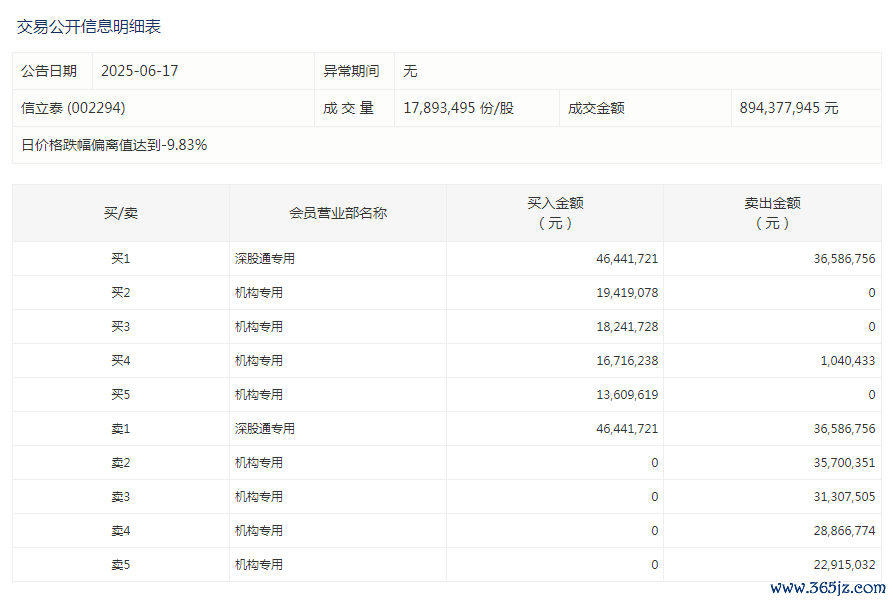
Task: Click the 成交量 value 17,893,495 份/股
Action: click(458, 108)
